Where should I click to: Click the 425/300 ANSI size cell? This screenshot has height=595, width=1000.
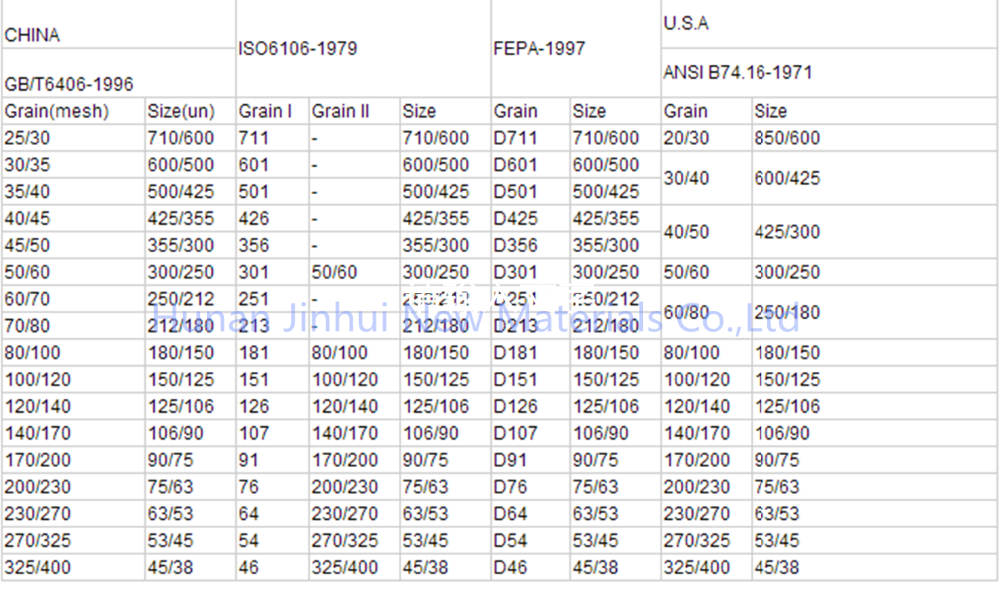pos(874,231)
